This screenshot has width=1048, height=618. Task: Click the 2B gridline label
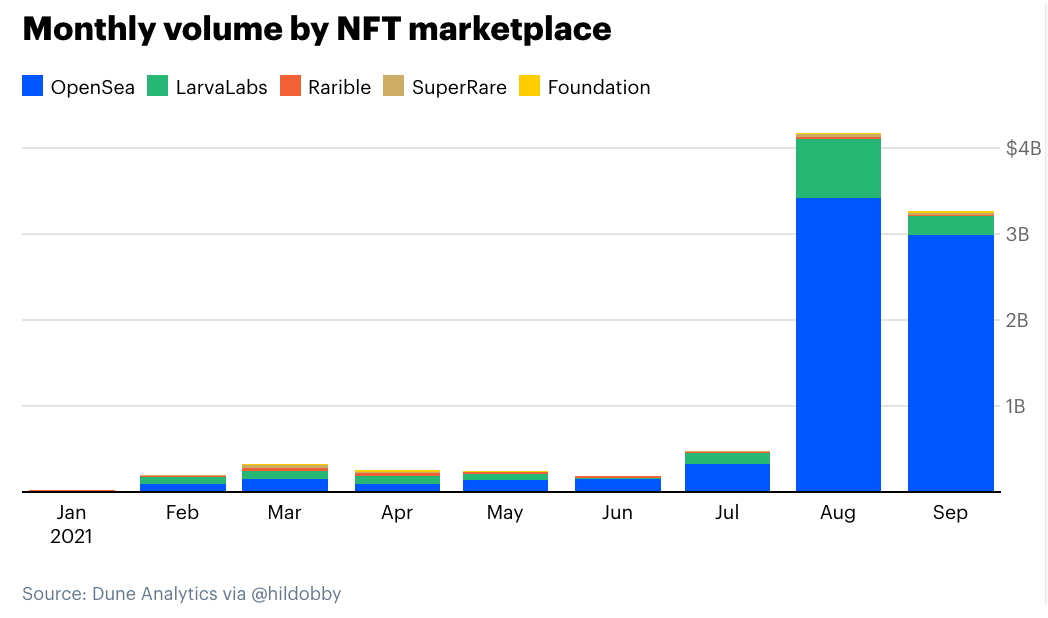[x=1019, y=321]
